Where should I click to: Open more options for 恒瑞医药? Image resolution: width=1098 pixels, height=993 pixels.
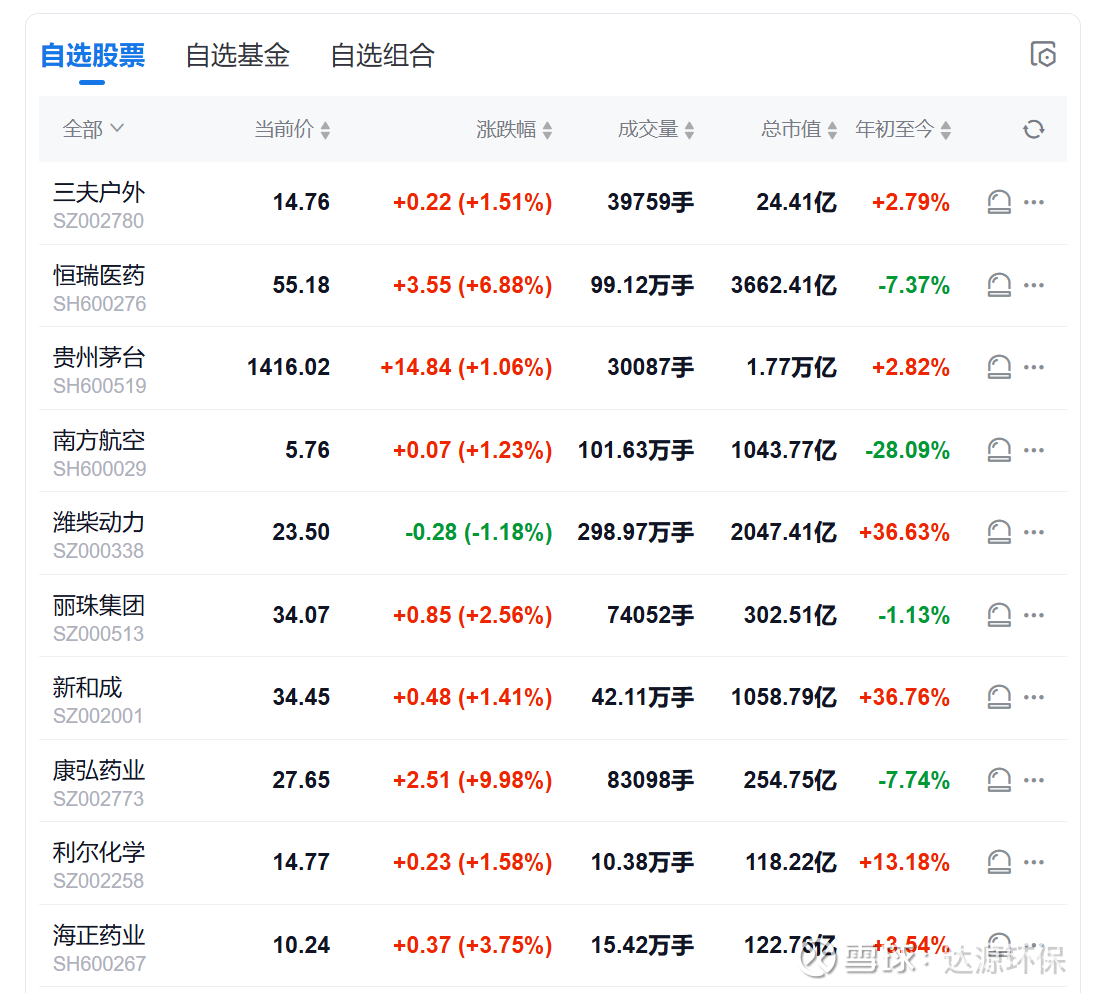(x=1034, y=285)
